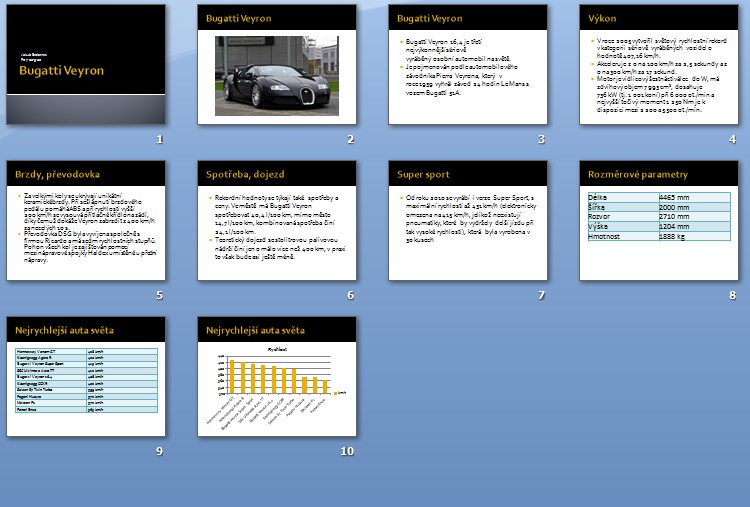The width and height of the screenshot is (750, 507).
Task: Select slide 10 with the bar chart
Action: click(277, 376)
